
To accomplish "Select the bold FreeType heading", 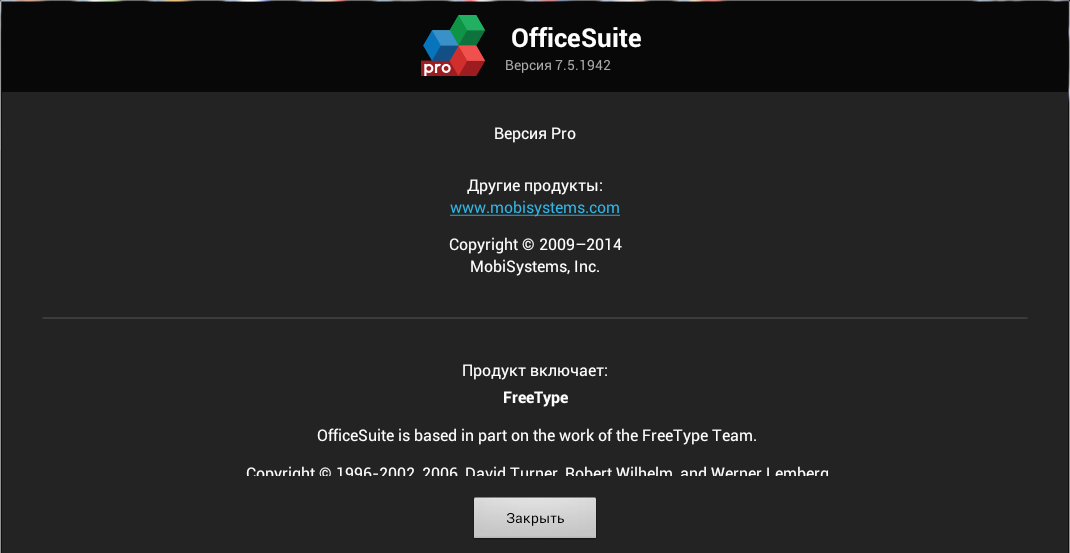I will pyautogui.click(x=535, y=398).
